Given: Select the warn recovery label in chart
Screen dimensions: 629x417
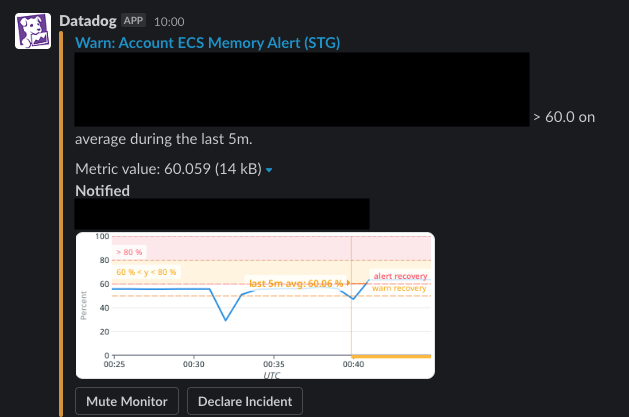Looking at the screenshot, I should click(399, 288).
